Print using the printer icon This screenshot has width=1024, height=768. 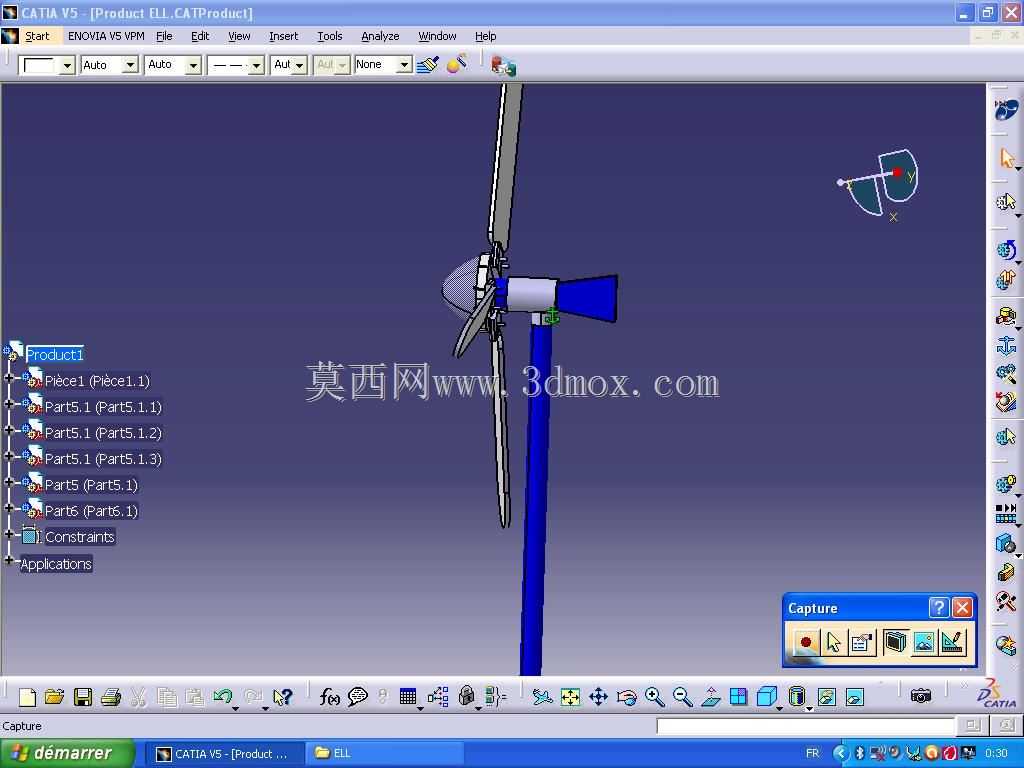click(x=110, y=697)
